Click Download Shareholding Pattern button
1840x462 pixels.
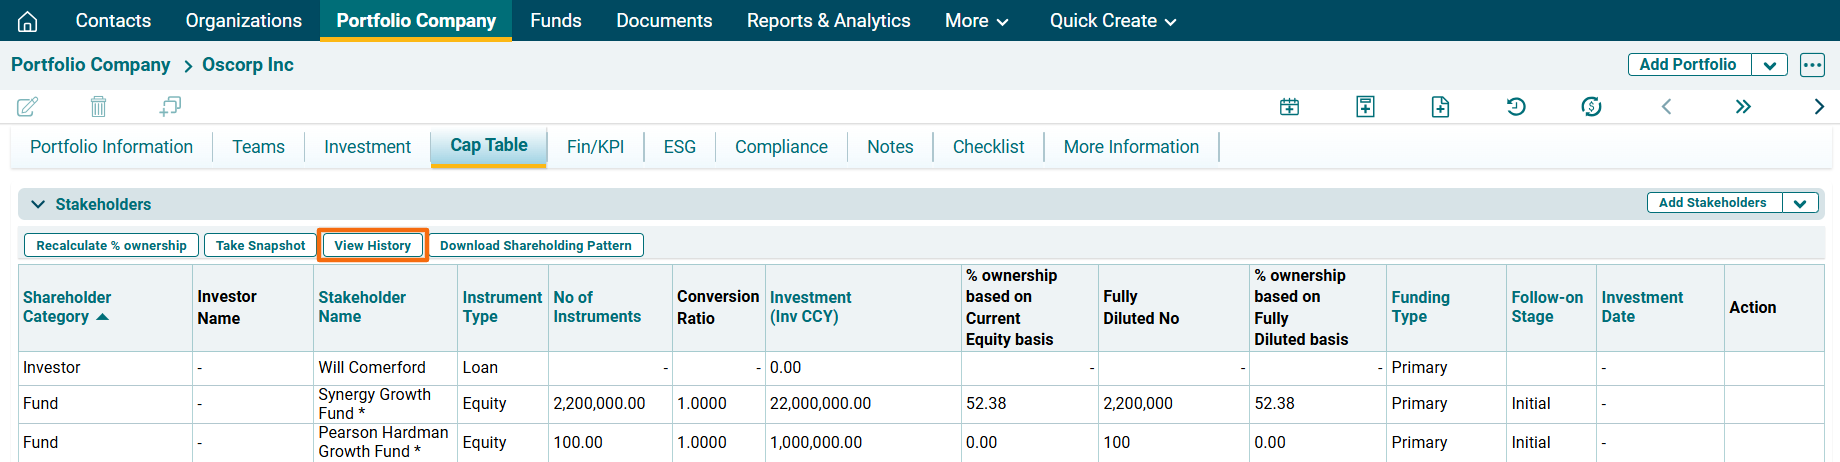point(535,245)
